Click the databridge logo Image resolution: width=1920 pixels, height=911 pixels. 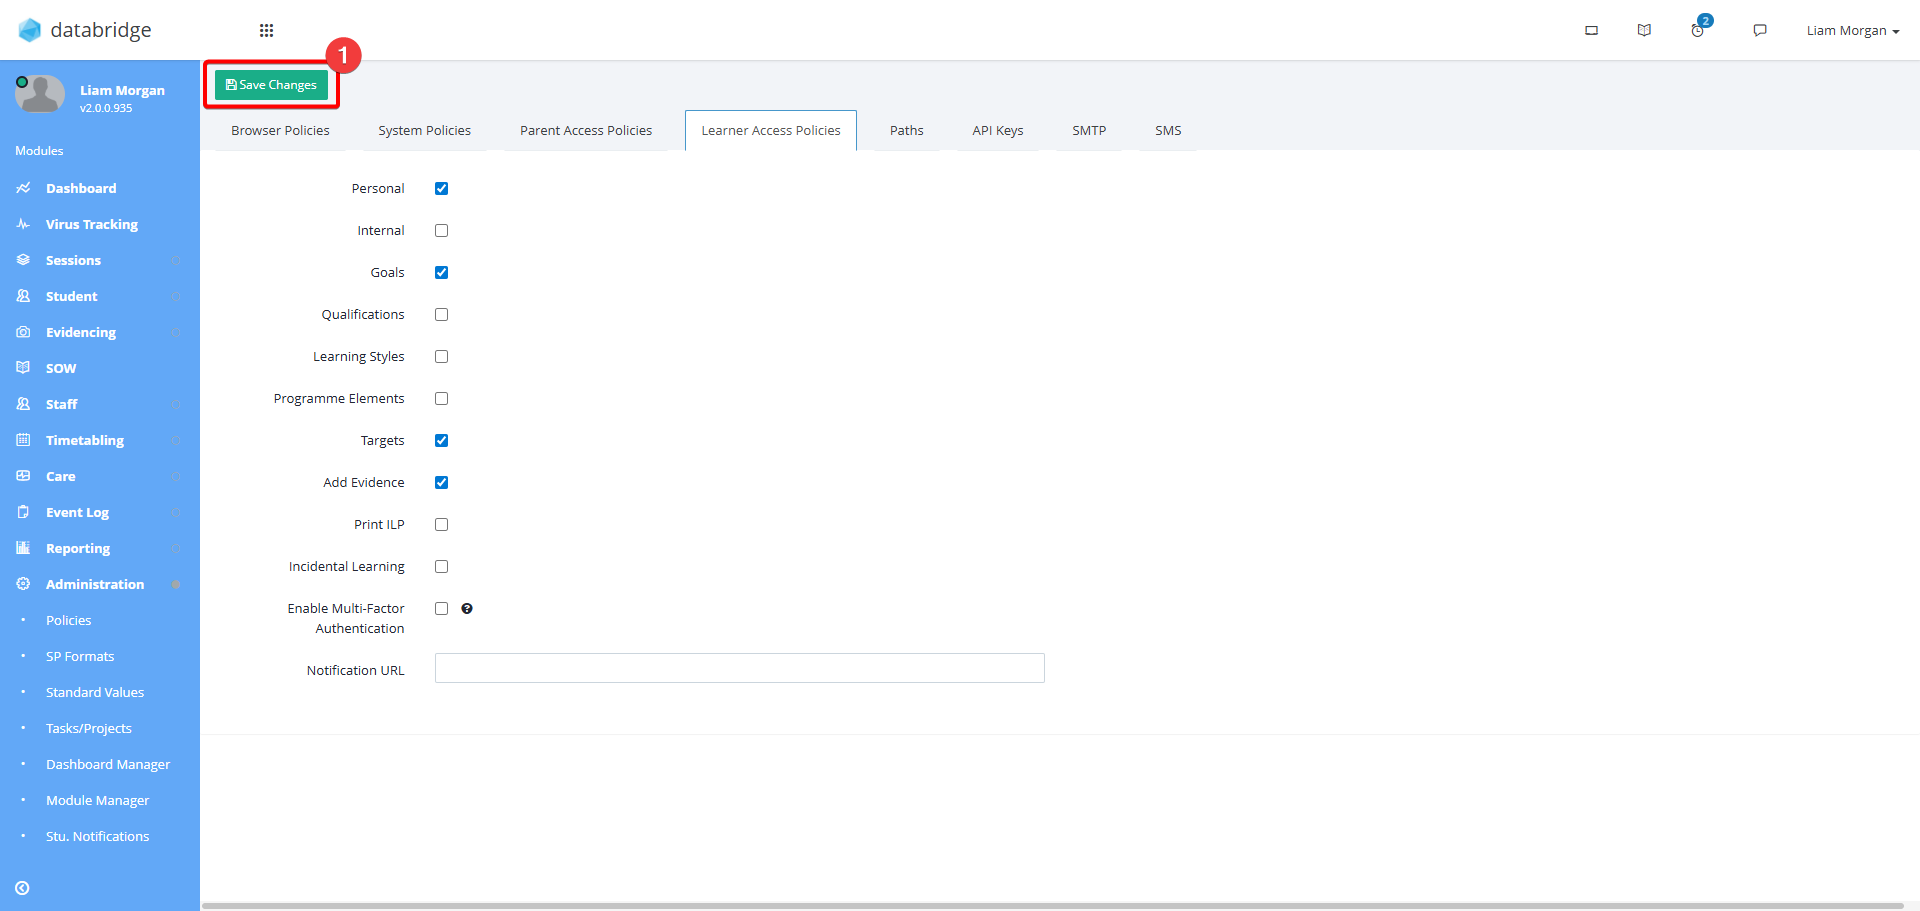[x=85, y=30]
